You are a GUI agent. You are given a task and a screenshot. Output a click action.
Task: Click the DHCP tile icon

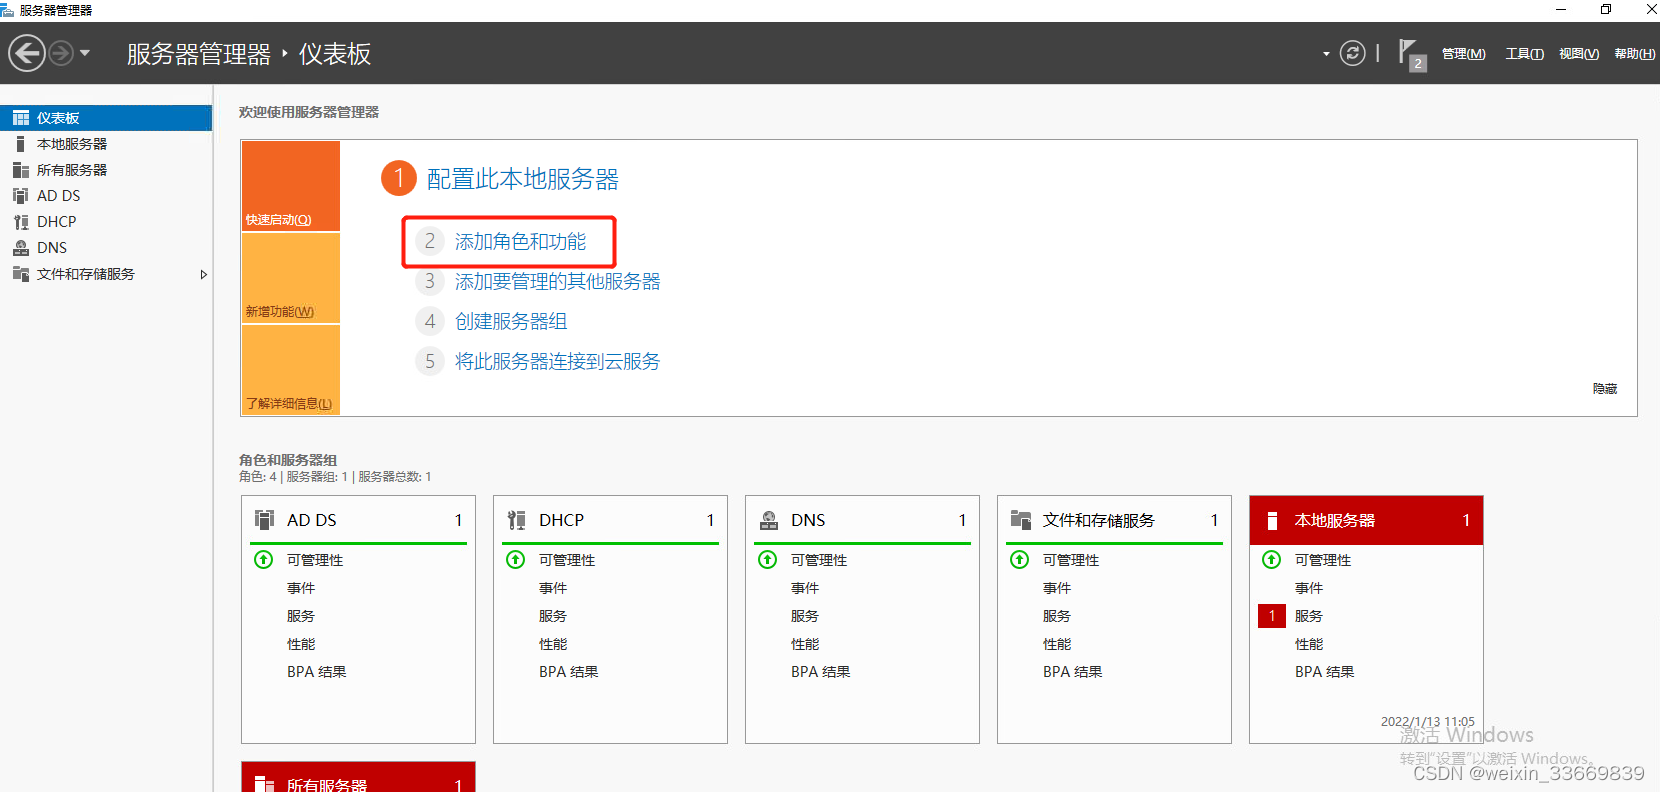click(517, 520)
